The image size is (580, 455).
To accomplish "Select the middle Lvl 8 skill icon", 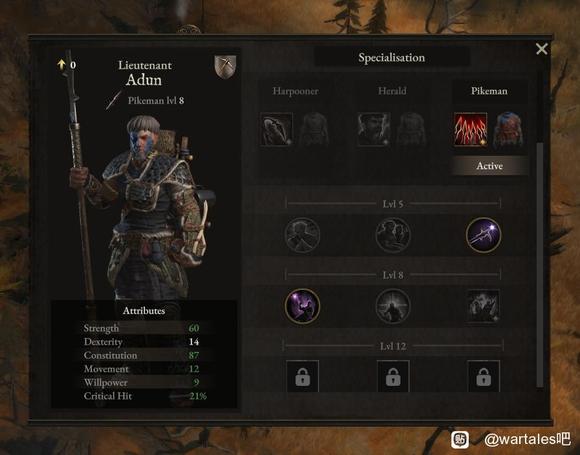I will click(393, 306).
